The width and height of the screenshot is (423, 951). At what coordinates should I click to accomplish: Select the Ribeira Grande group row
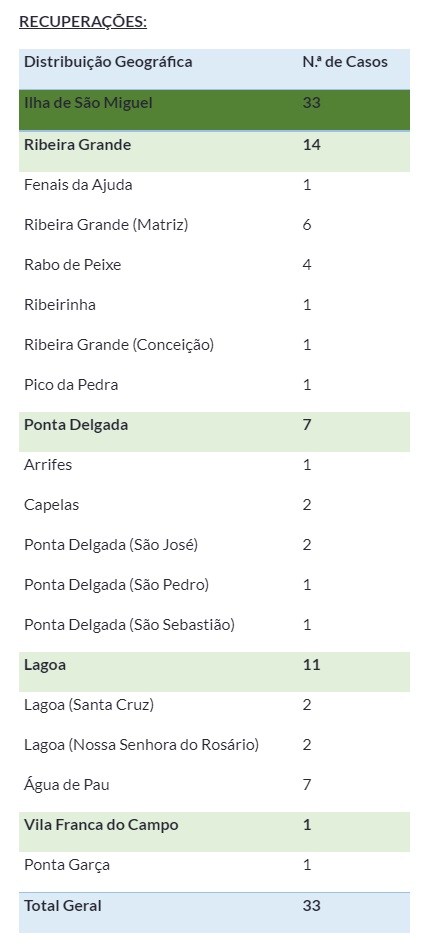(x=214, y=152)
